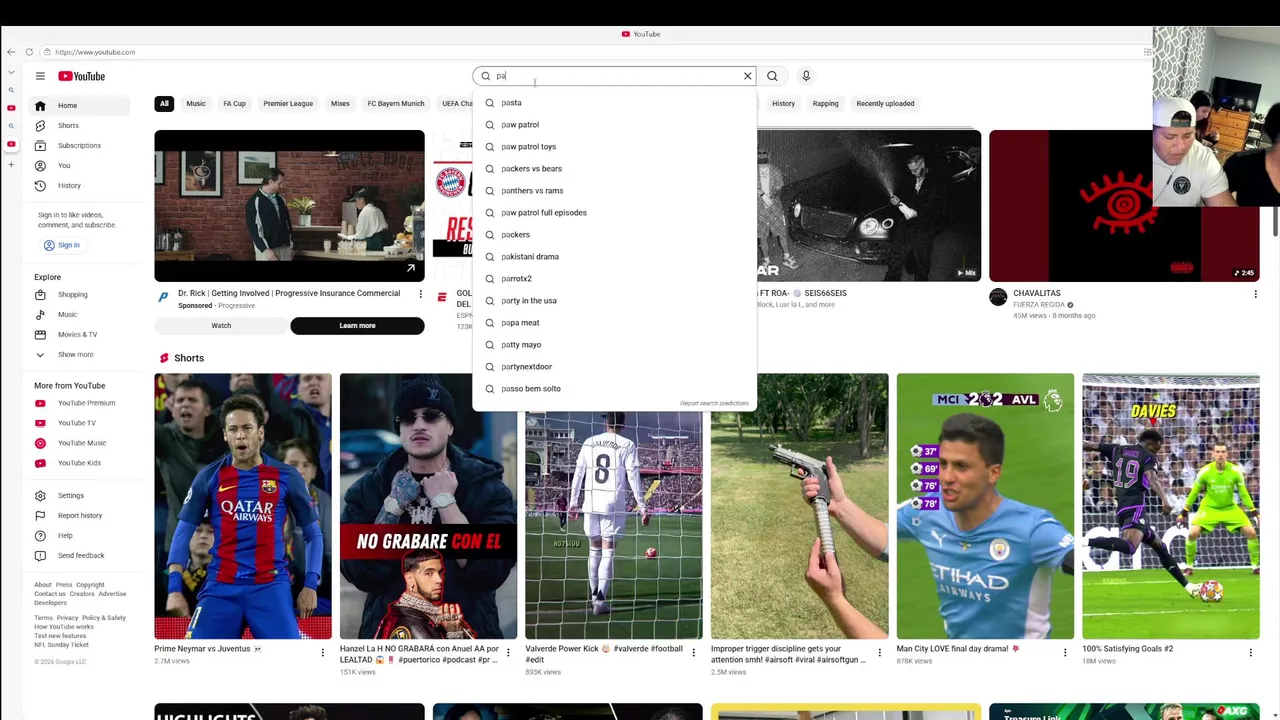Viewport: 1280px width, 720px height.
Task: Open Report history in sidebar
Action: coord(80,515)
